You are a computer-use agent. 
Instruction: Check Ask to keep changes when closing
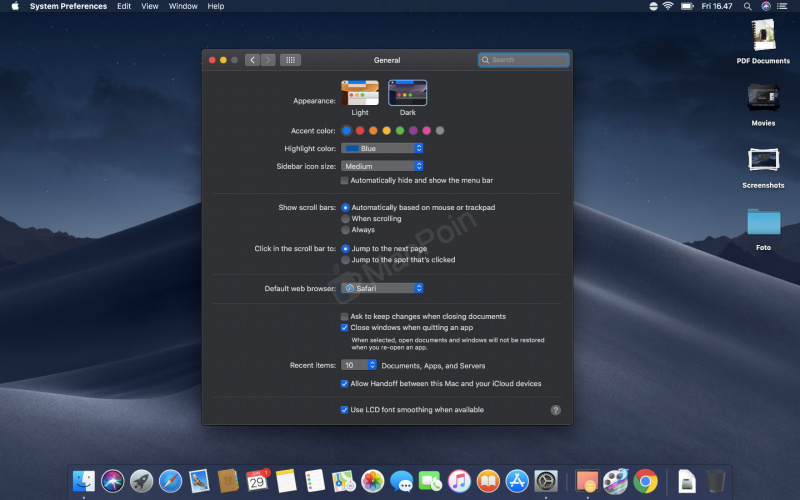tap(344, 317)
